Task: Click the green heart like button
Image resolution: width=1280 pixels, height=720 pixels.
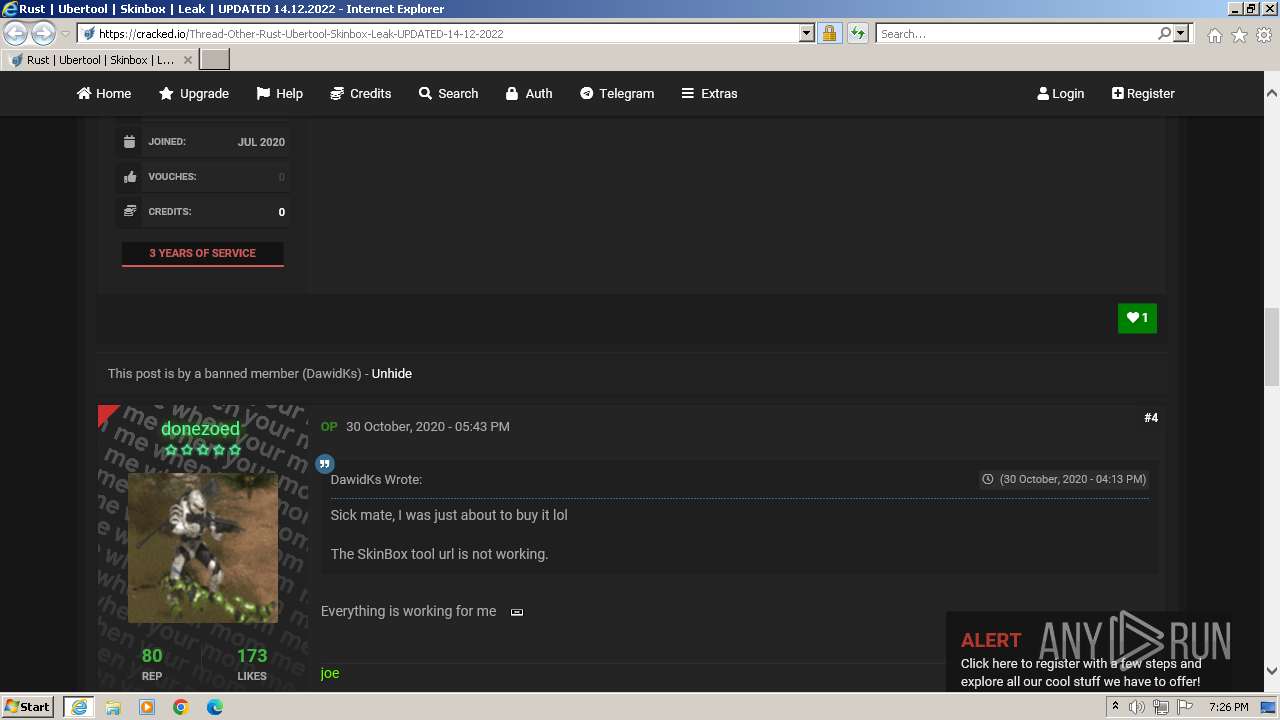Action: pyautogui.click(x=1137, y=318)
